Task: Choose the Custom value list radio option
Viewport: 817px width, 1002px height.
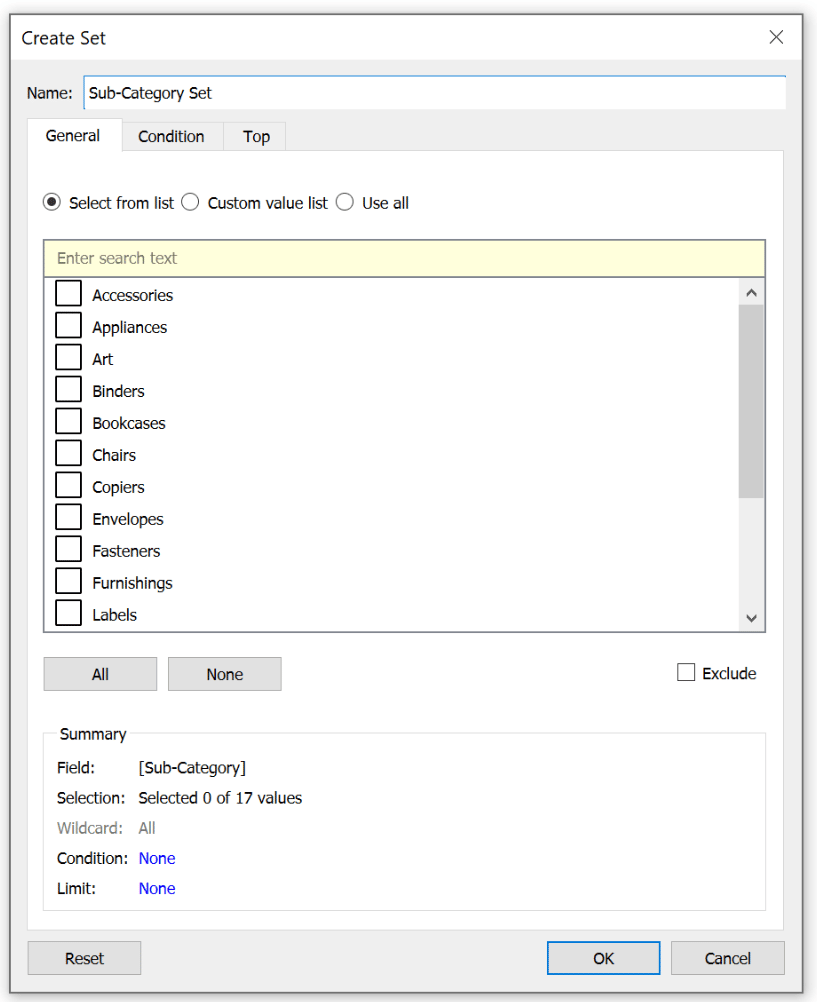Action: click(x=191, y=203)
